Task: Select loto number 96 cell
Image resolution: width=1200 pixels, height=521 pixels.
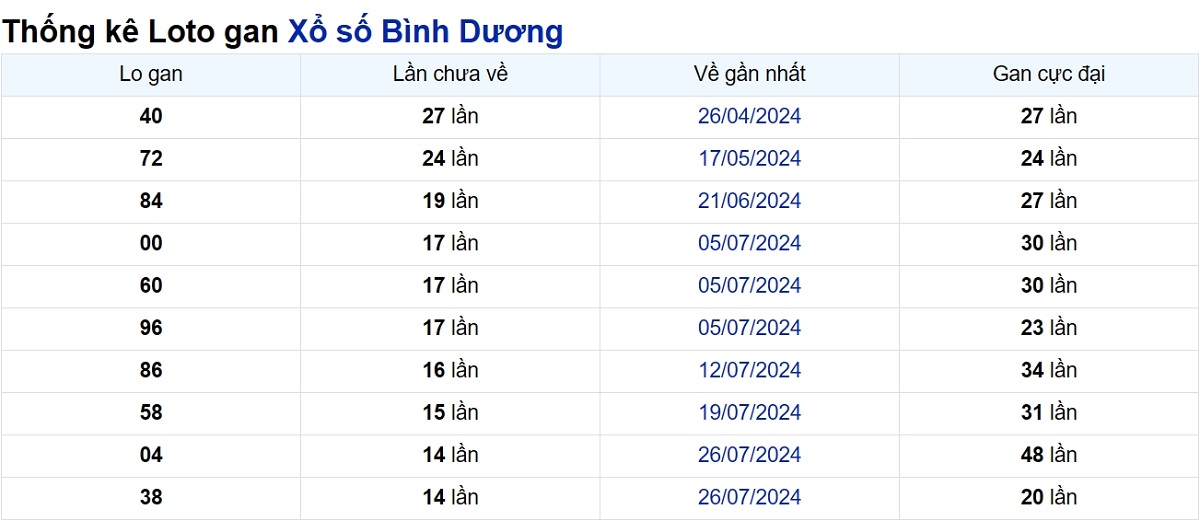Action: click(151, 328)
